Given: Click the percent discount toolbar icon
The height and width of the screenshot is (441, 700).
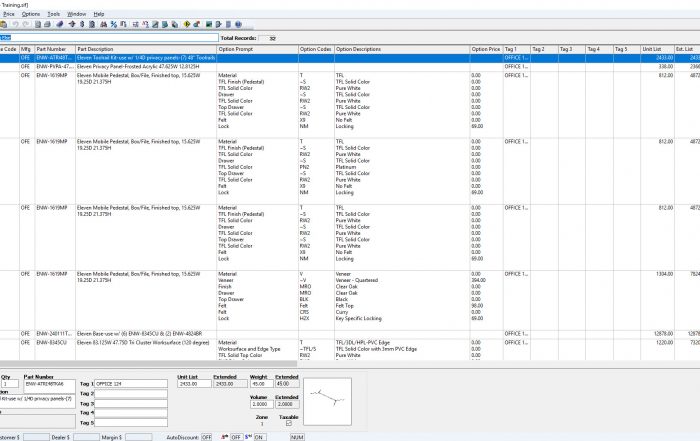Looking at the screenshot, I should 114,24.
